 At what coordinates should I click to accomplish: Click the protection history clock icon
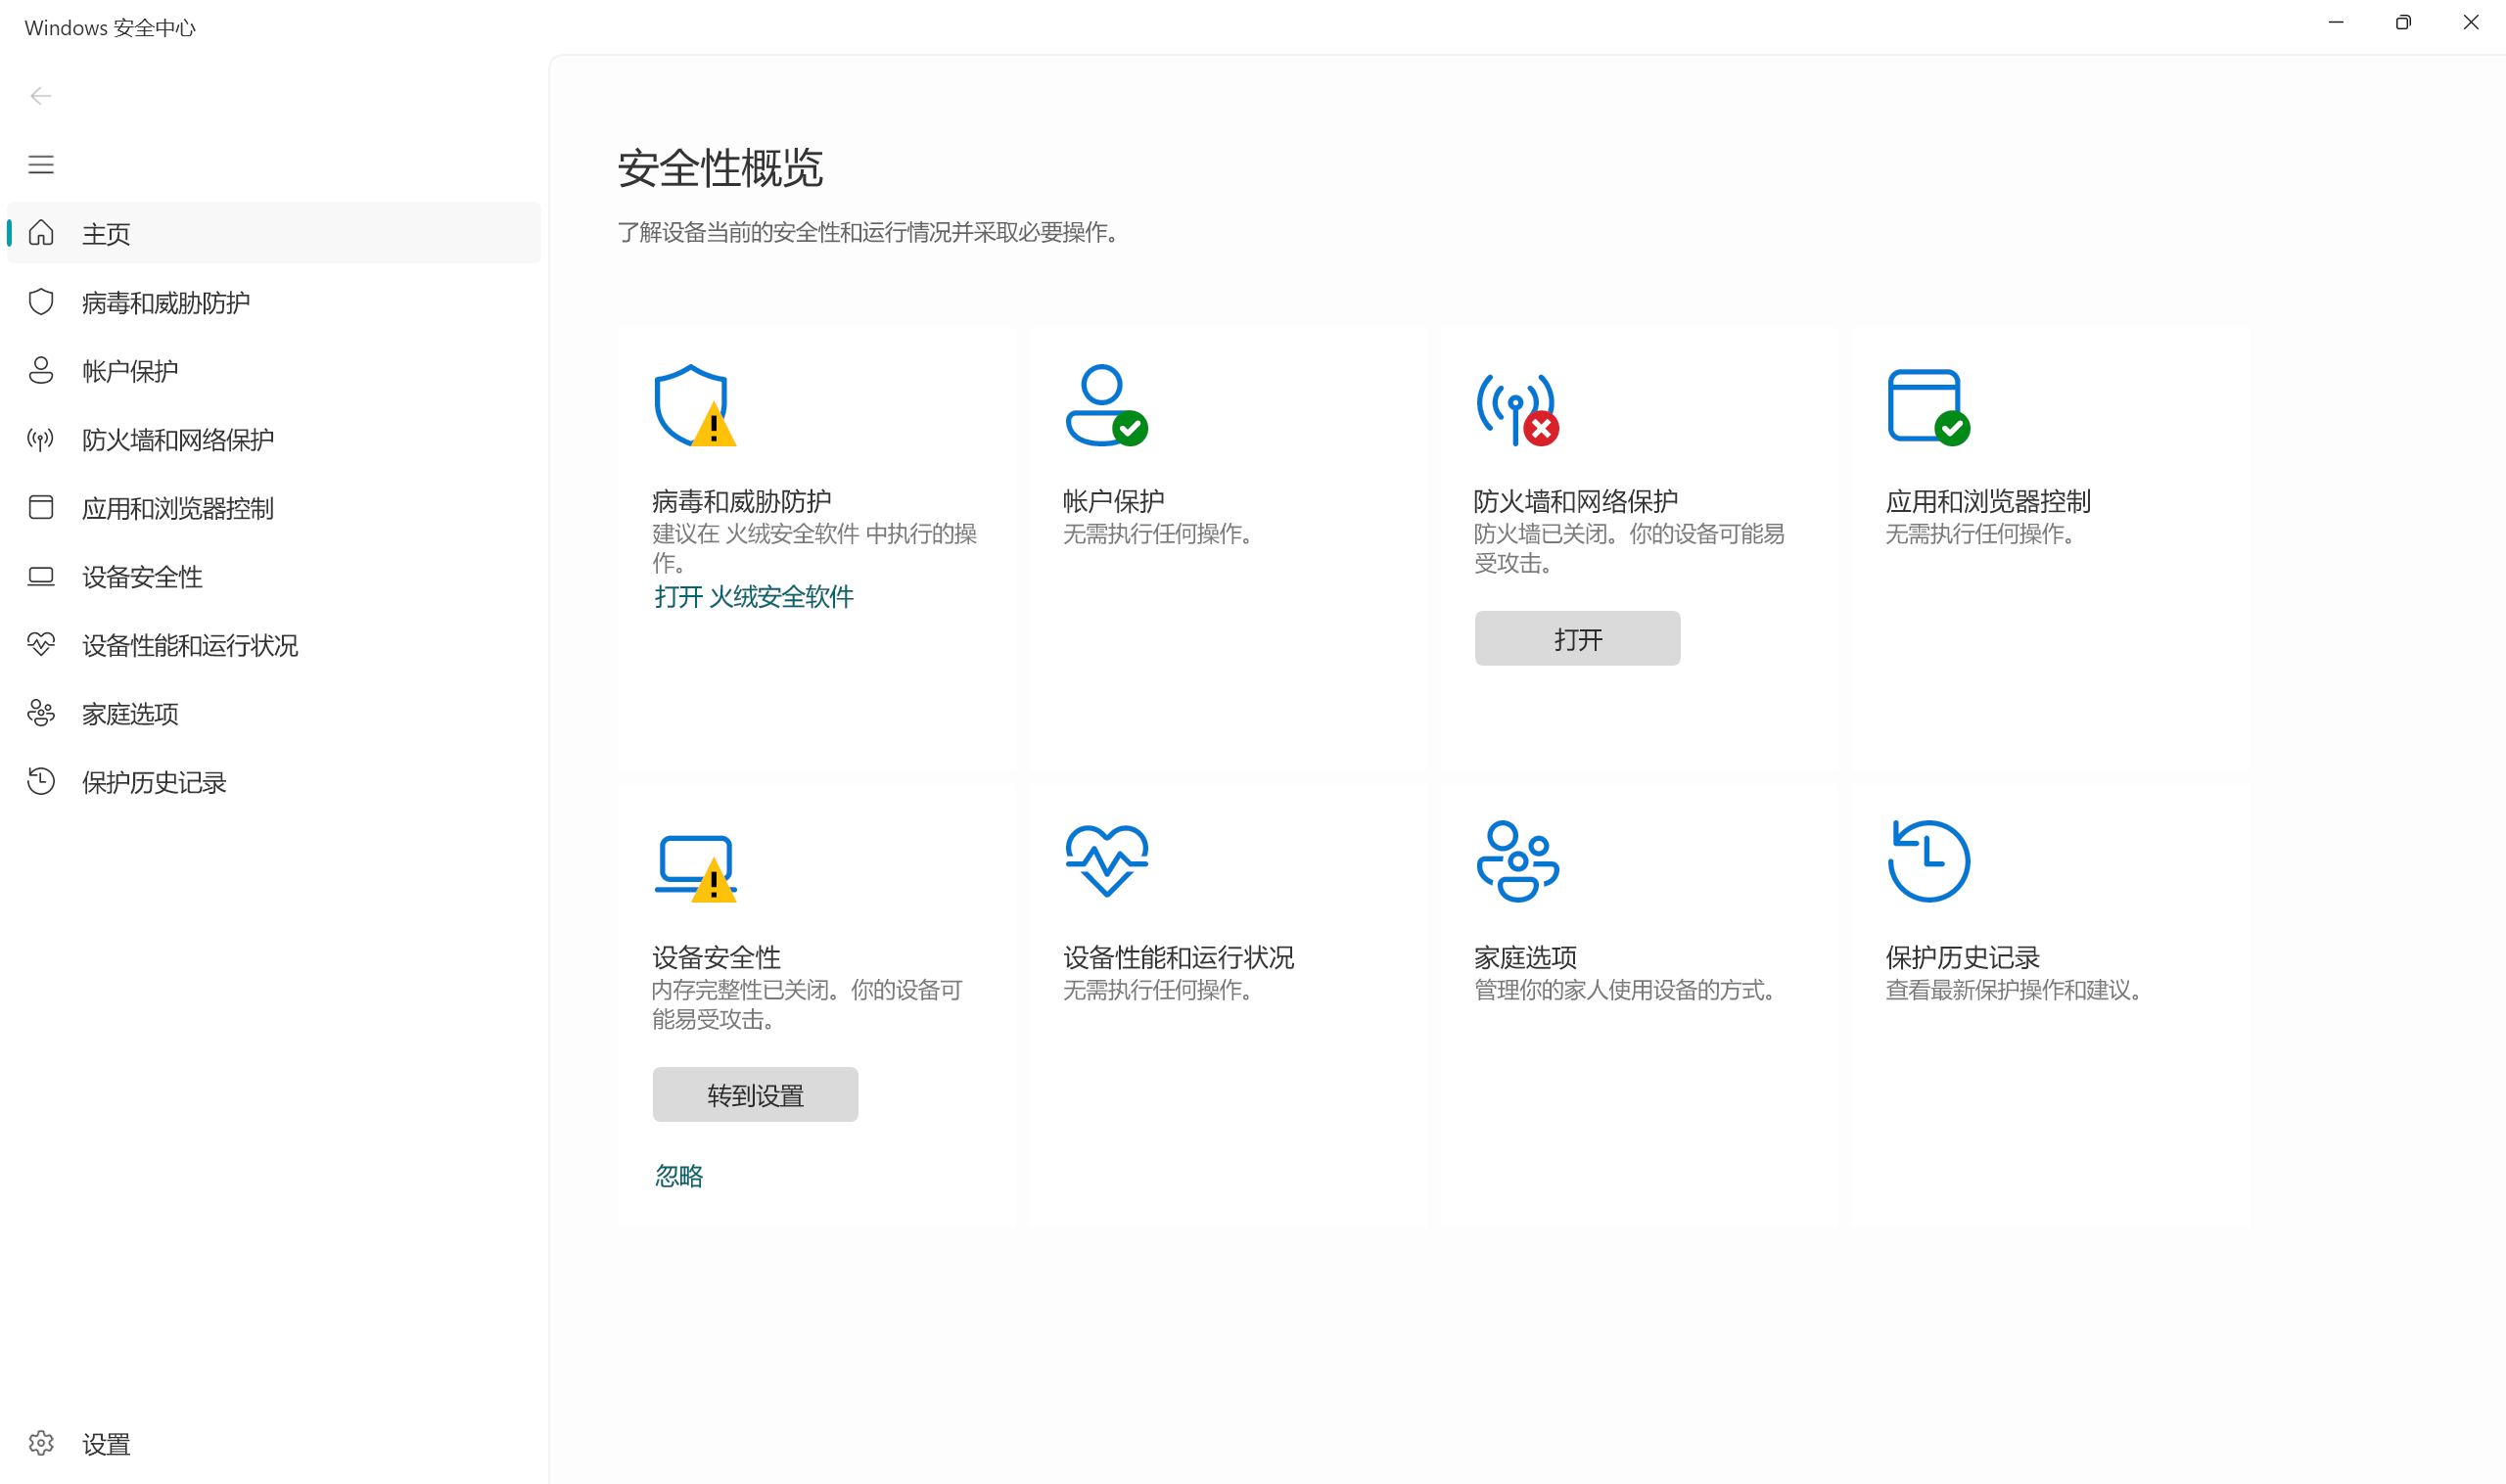[1928, 861]
